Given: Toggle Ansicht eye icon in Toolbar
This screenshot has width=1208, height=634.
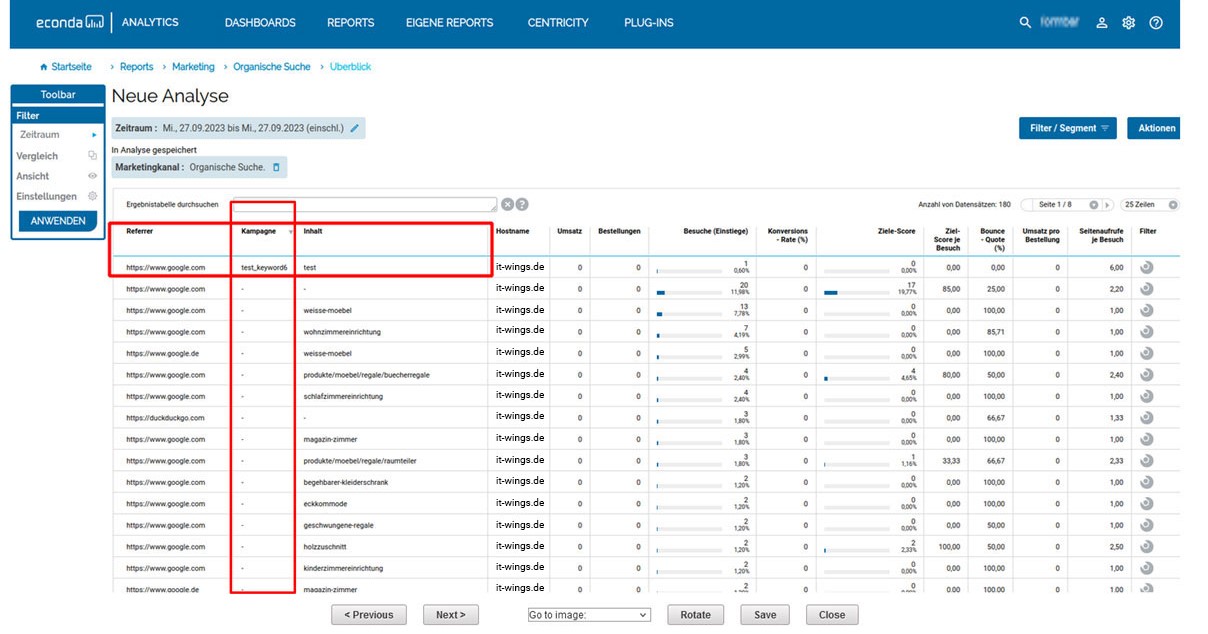Looking at the screenshot, I should (92, 176).
